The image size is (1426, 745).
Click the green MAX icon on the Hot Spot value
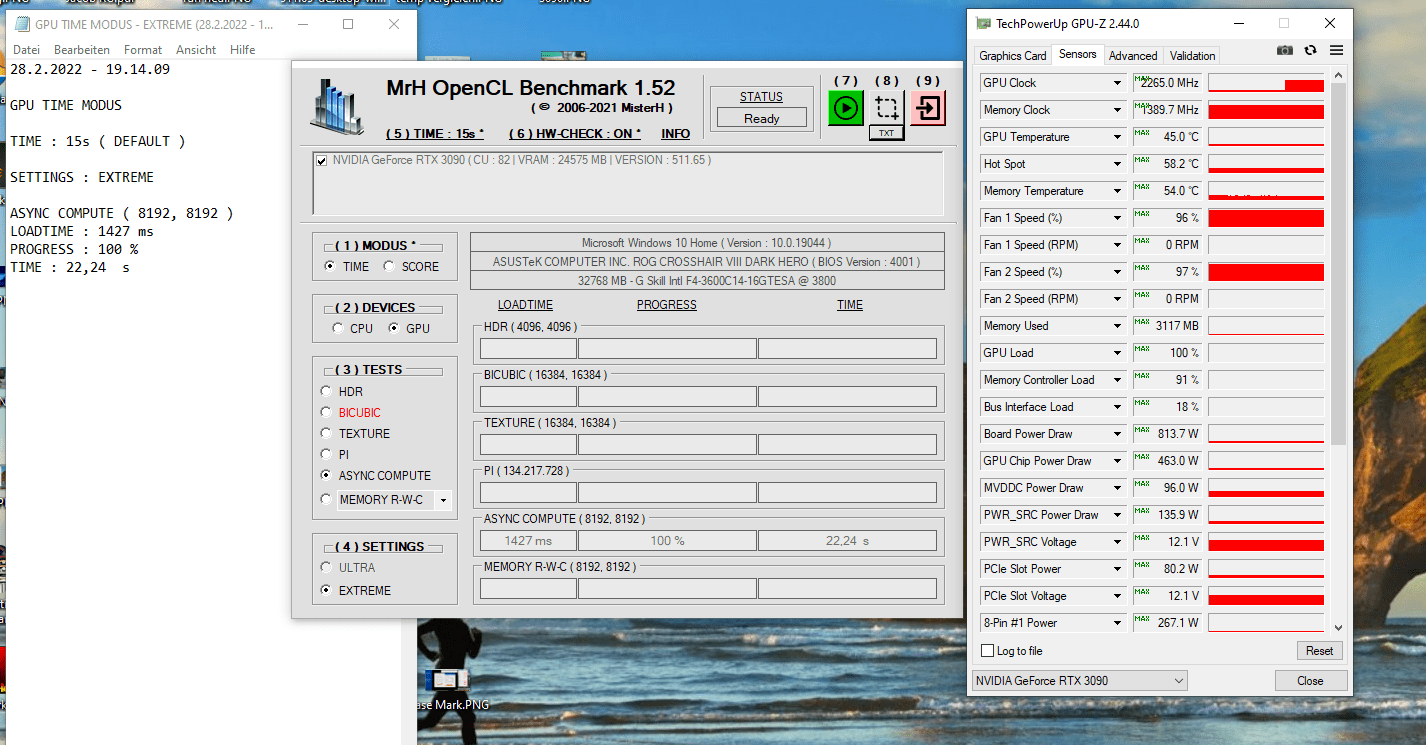pos(1142,160)
